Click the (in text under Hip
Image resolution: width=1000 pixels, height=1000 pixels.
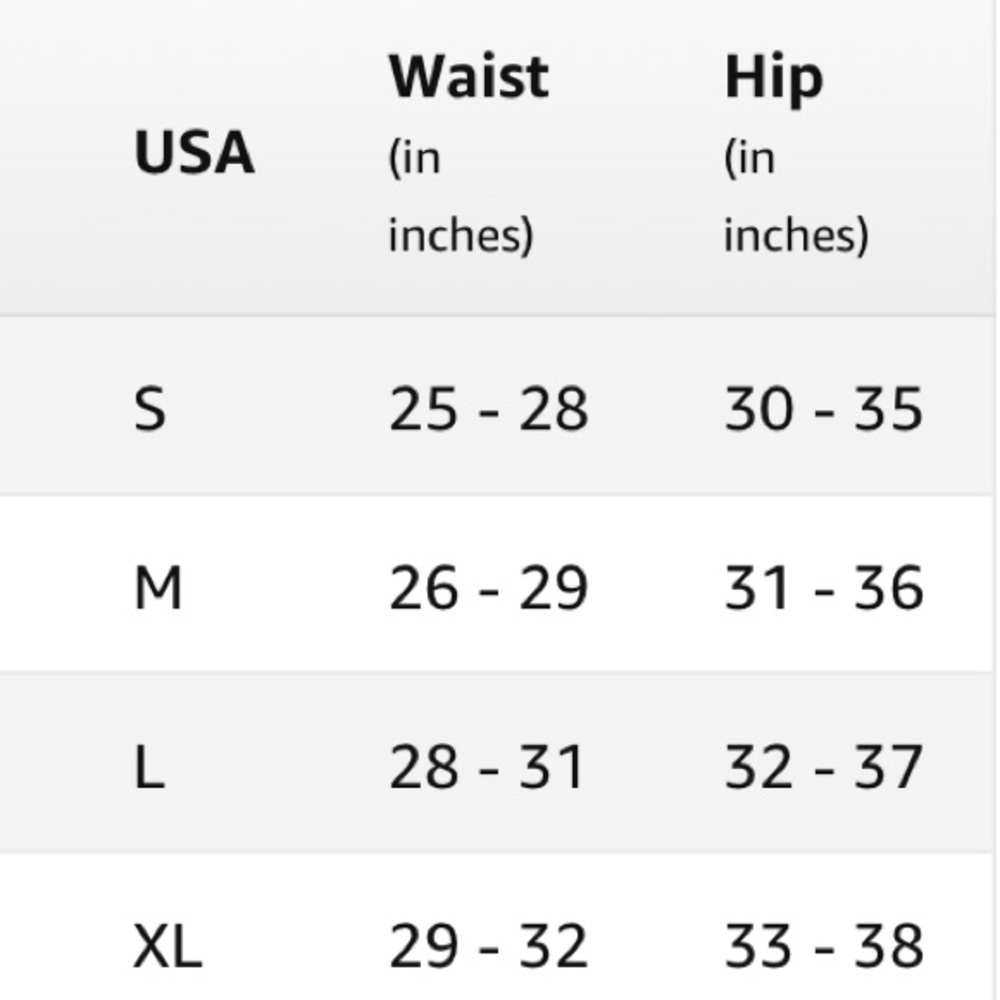[x=749, y=158]
